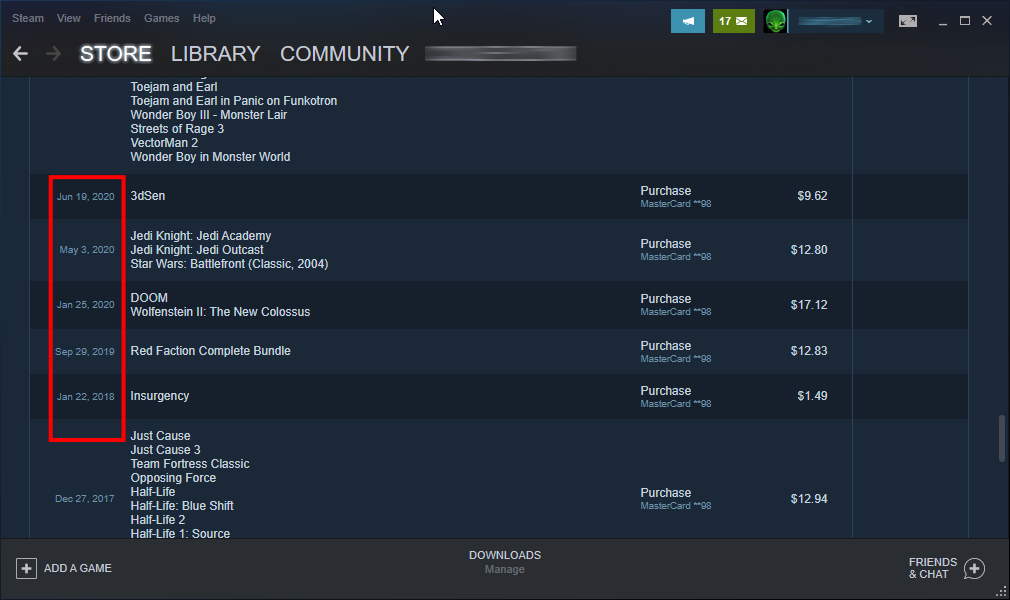
Task: Open the inbox showing 17 notifications
Action: 733,20
